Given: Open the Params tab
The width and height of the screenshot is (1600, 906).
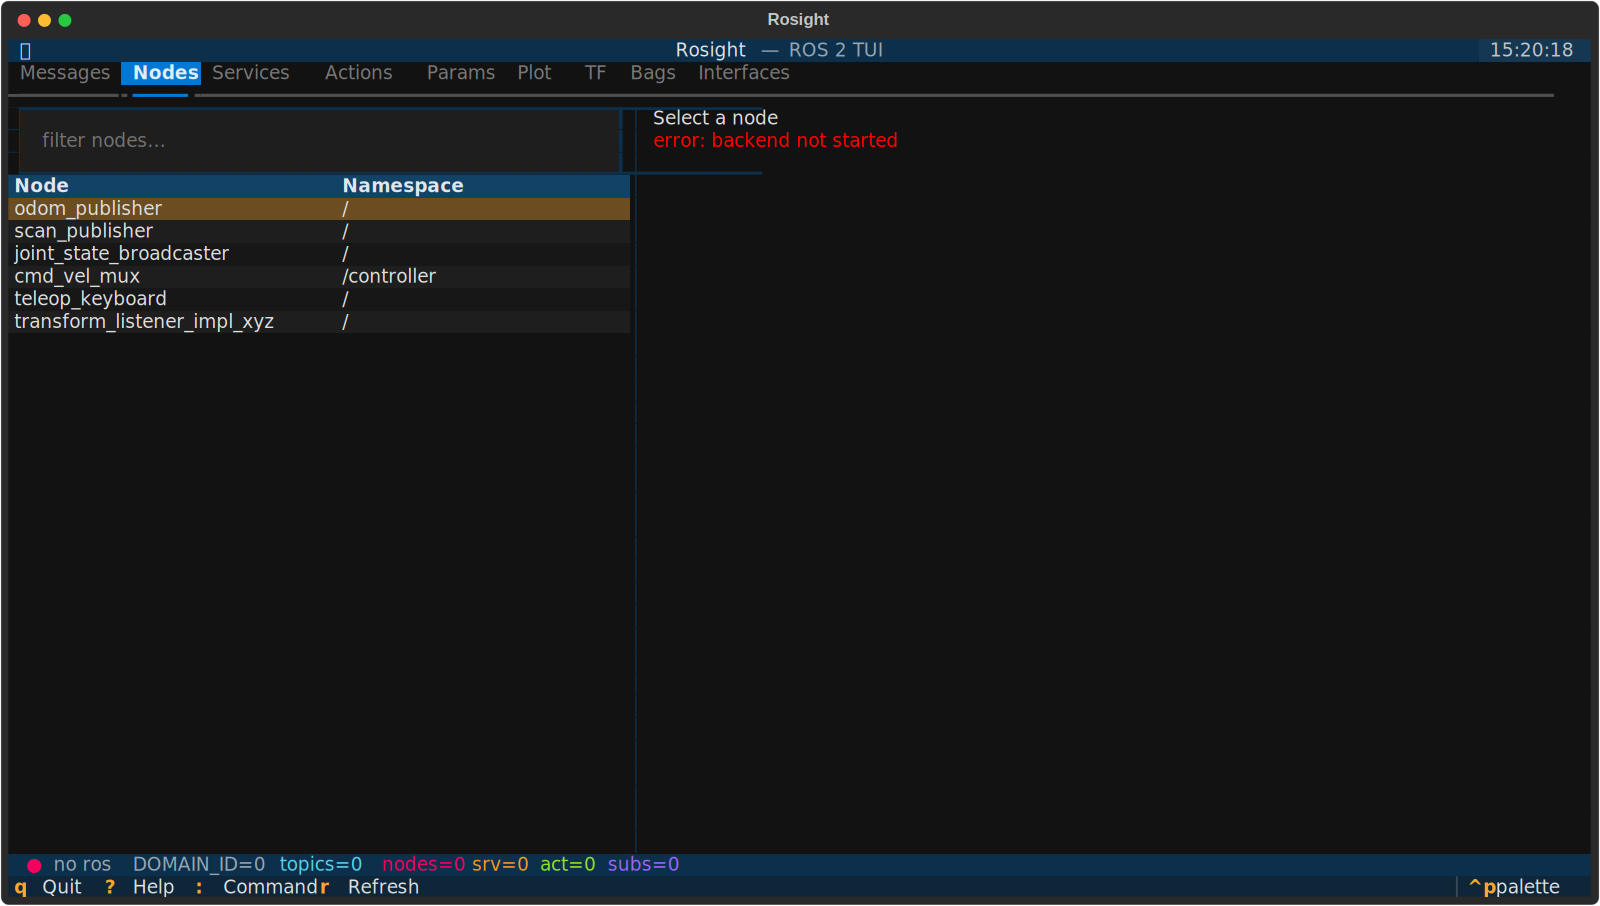Looking at the screenshot, I should click(461, 73).
